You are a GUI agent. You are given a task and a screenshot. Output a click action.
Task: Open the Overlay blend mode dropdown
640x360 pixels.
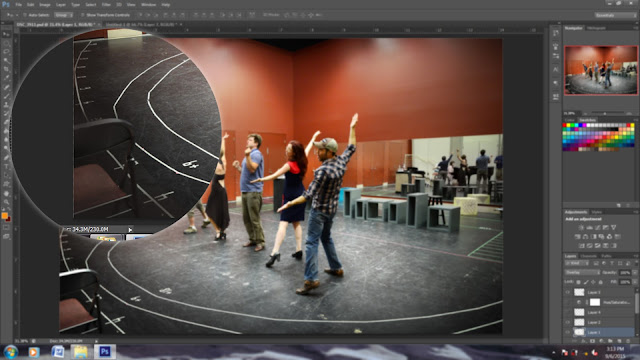(582, 272)
